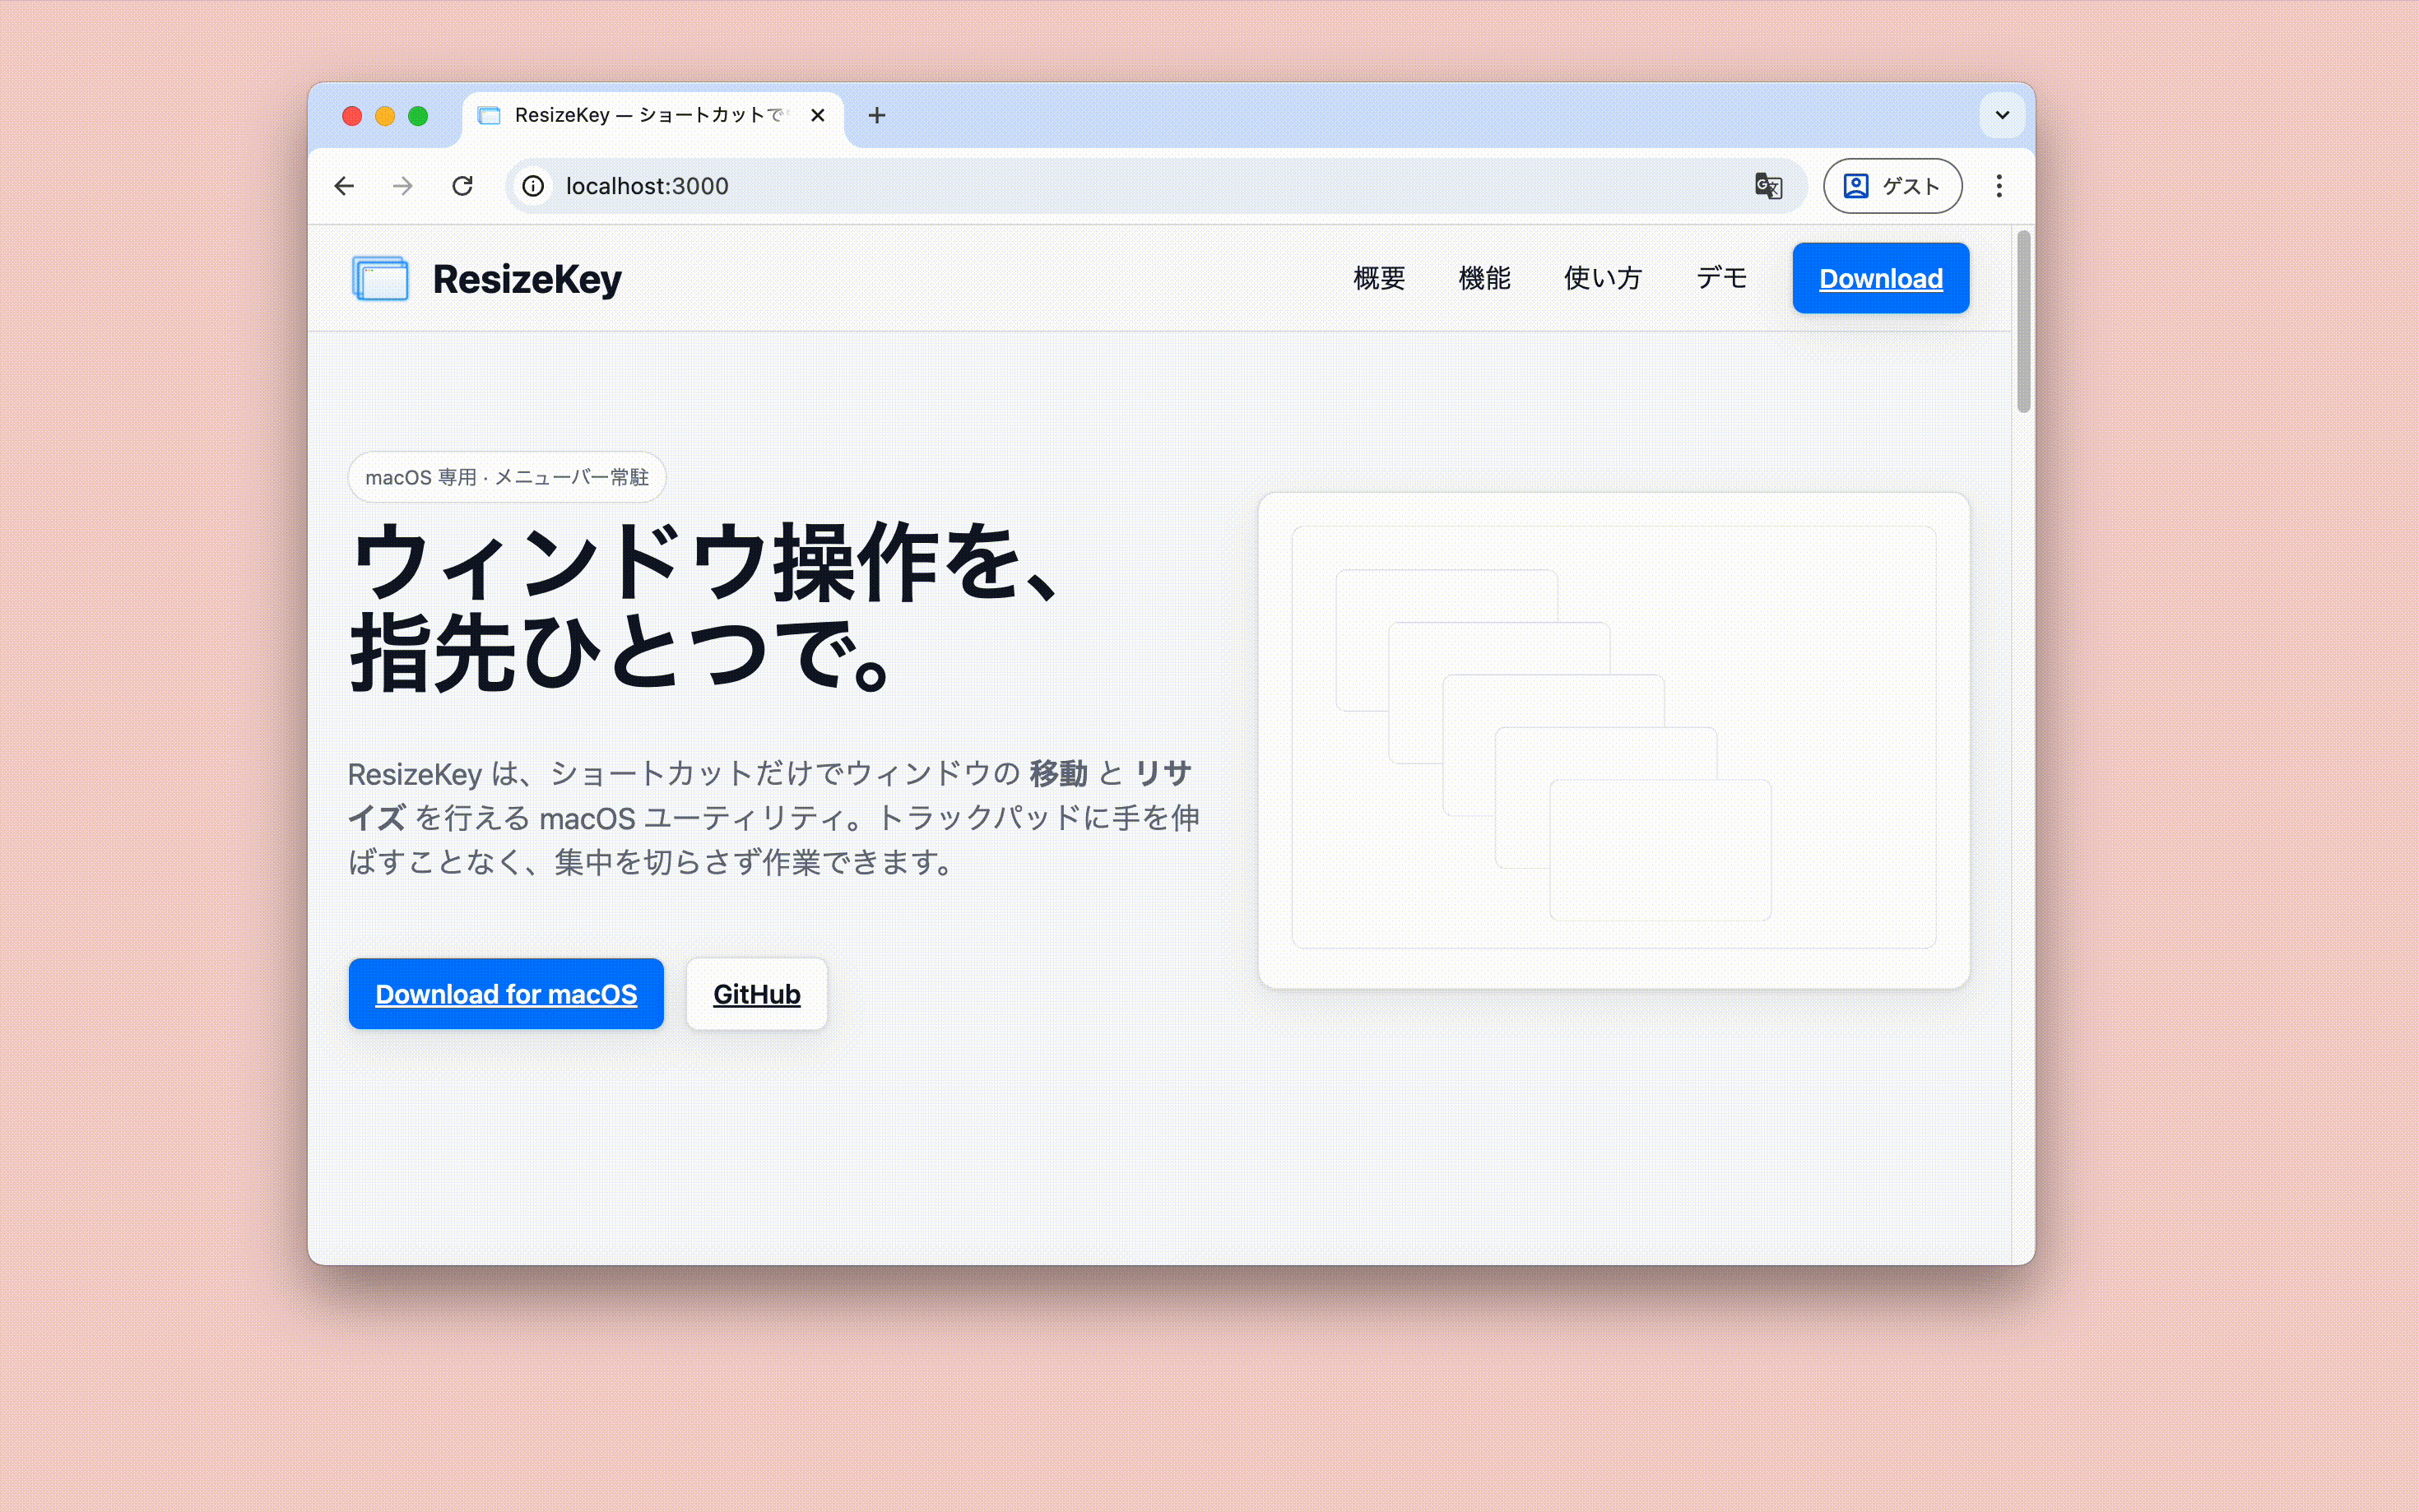The image size is (2419, 1512).
Task: Go to 機能 nav section
Action: tap(1484, 278)
